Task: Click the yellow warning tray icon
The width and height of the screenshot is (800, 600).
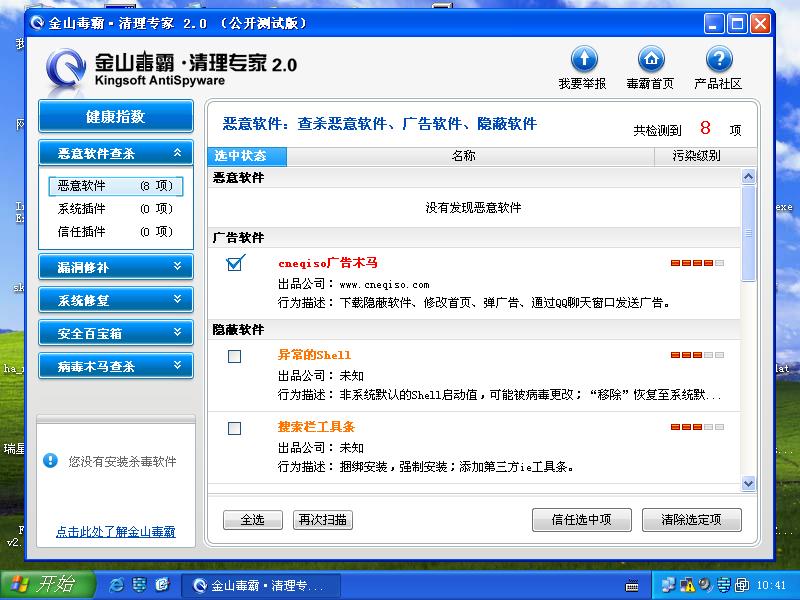Action: coord(687,585)
